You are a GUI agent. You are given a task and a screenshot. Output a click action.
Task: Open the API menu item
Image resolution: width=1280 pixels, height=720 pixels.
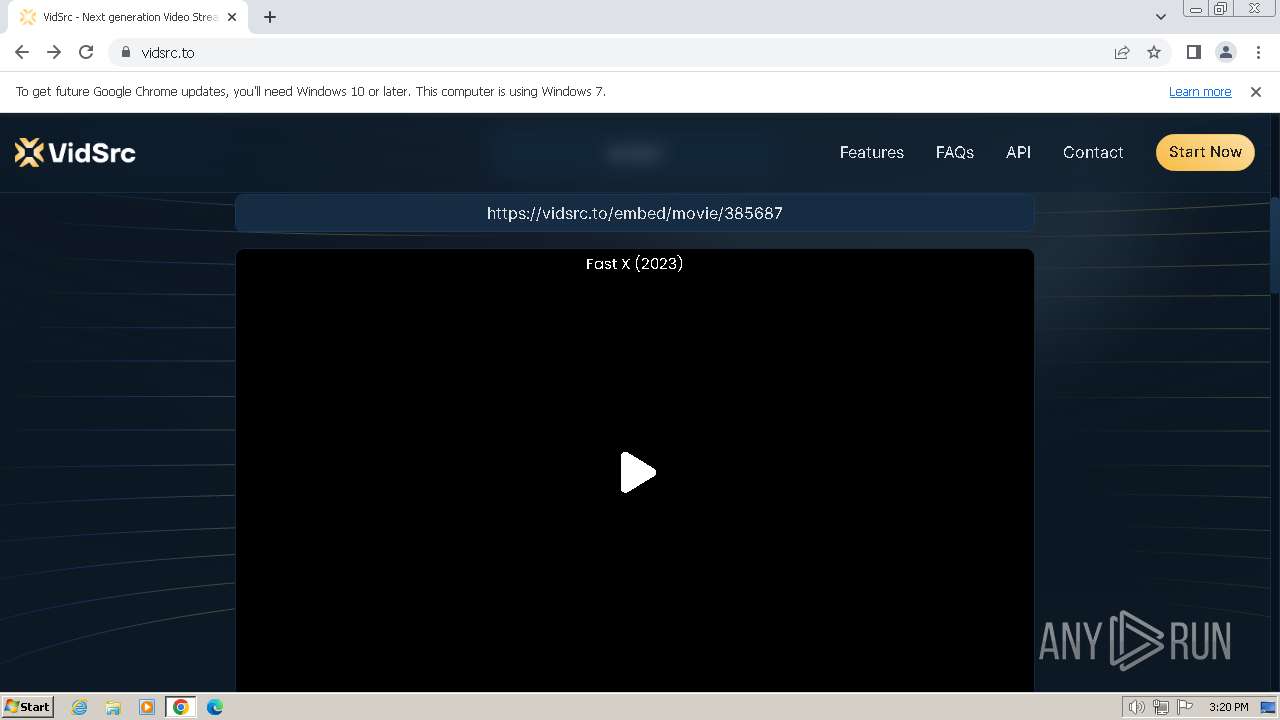pos(1018,152)
